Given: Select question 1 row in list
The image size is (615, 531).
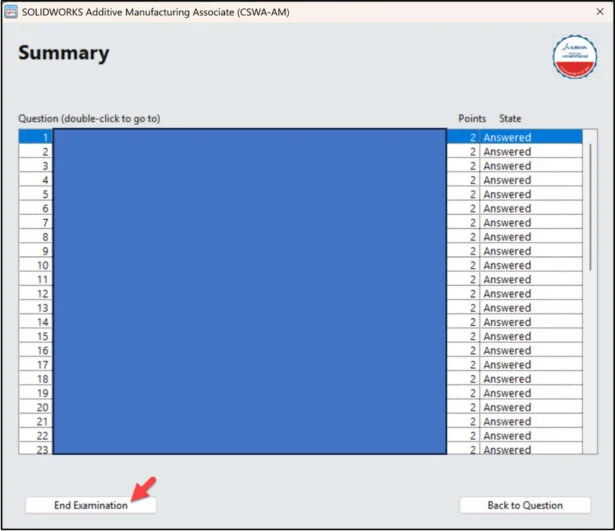Looking at the screenshot, I should (x=249, y=137).
